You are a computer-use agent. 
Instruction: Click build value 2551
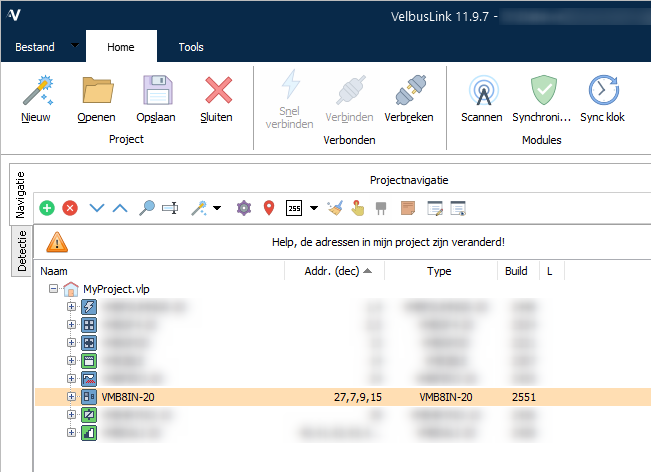tap(524, 397)
